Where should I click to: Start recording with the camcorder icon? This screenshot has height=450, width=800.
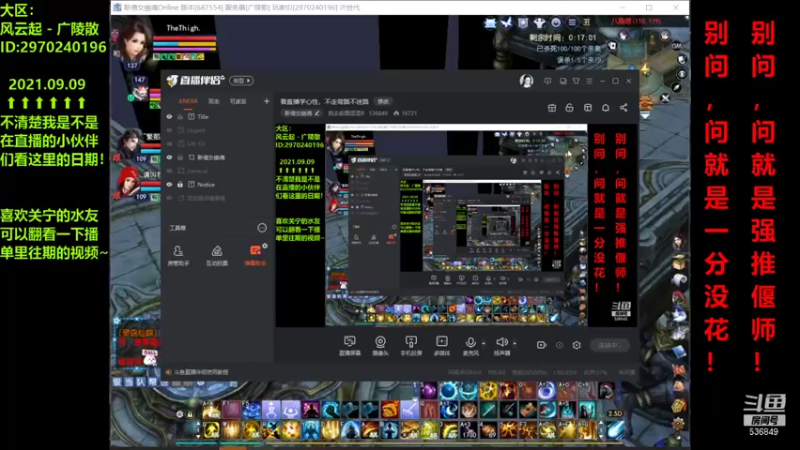tap(541, 345)
